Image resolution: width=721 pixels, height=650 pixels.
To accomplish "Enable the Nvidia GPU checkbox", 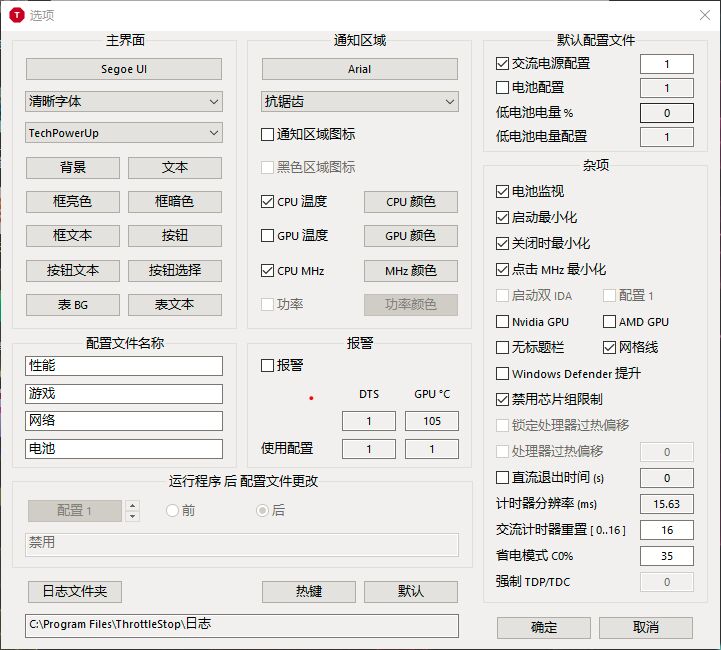I will [x=502, y=321].
